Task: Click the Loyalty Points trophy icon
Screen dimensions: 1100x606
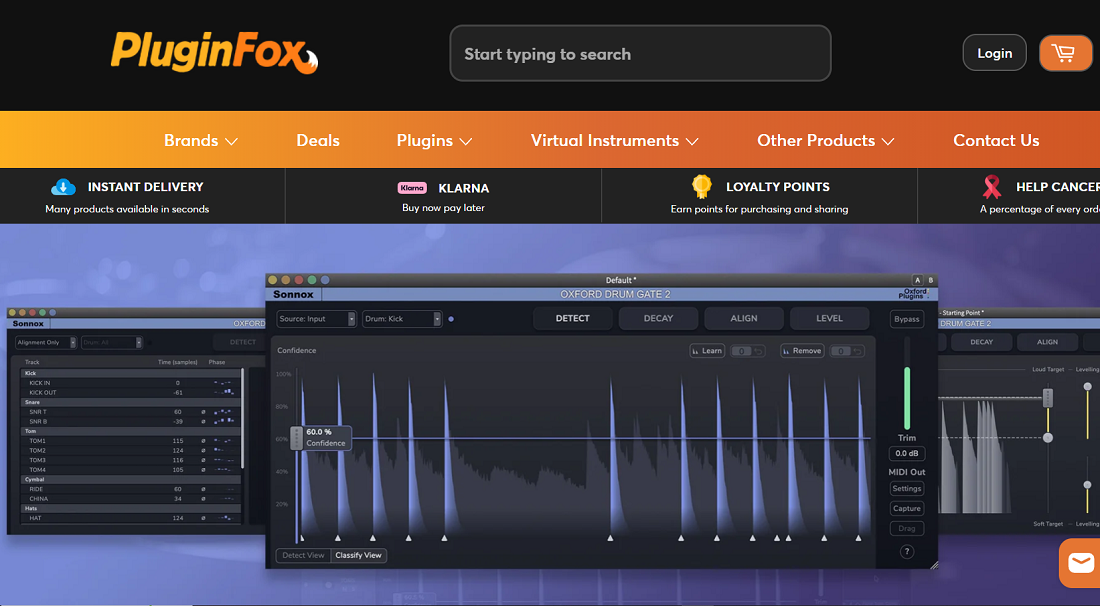Action: (x=702, y=187)
